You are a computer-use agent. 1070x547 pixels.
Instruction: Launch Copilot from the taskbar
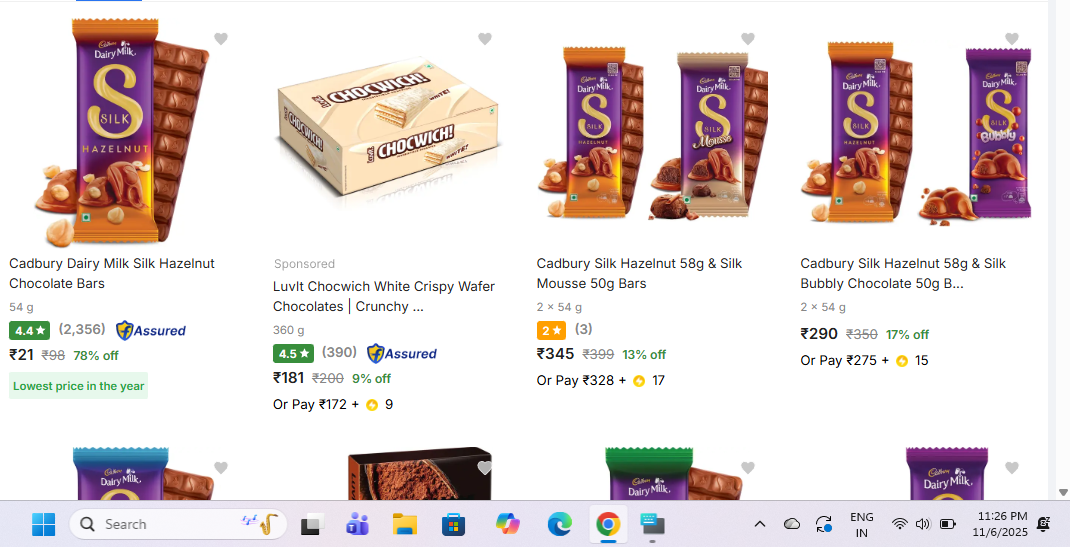click(x=508, y=524)
